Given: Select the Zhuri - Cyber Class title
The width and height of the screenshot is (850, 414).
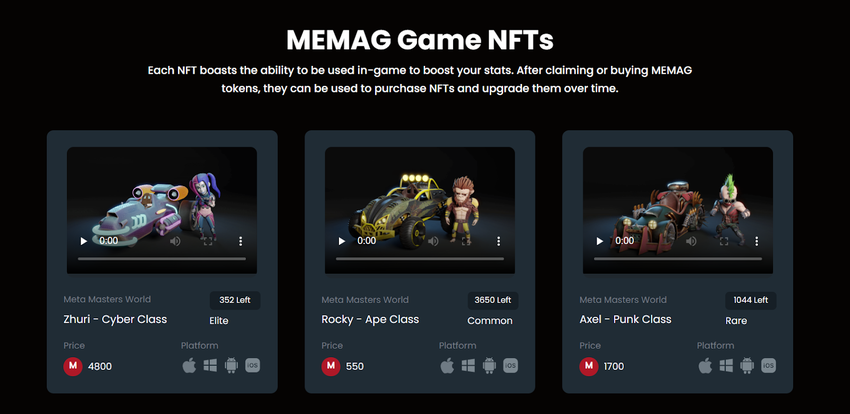Looking at the screenshot, I should click(115, 319).
